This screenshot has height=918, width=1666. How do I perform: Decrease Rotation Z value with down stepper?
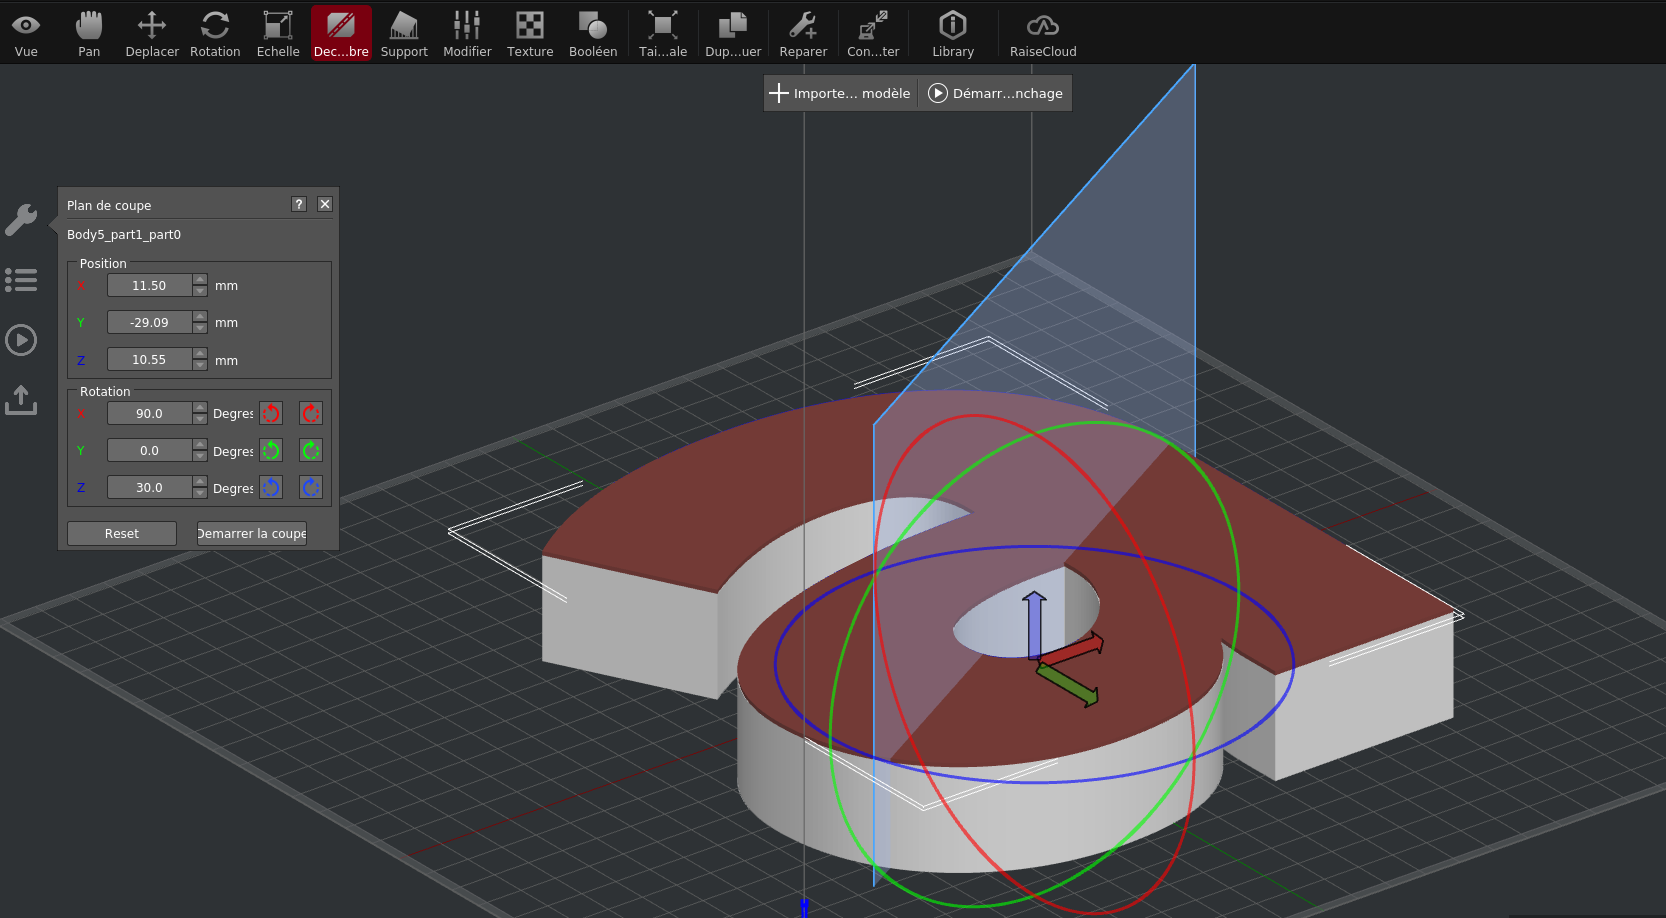pos(200,493)
